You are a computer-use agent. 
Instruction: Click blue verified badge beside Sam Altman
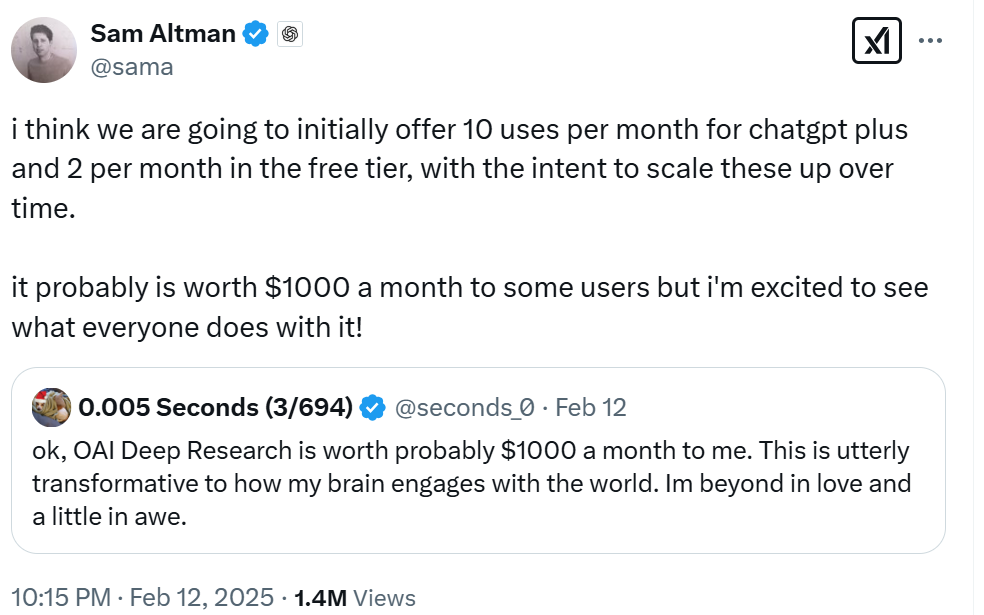(x=257, y=35)
